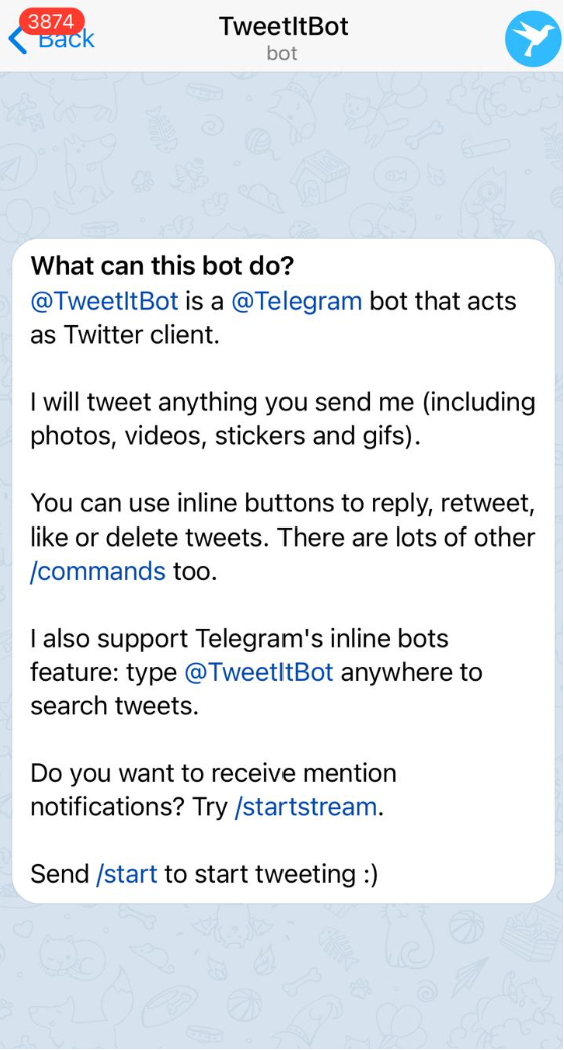Open the @Telegram mention link
The height and width of the screenshot is (1050, 564).
[x=297, y=301]
